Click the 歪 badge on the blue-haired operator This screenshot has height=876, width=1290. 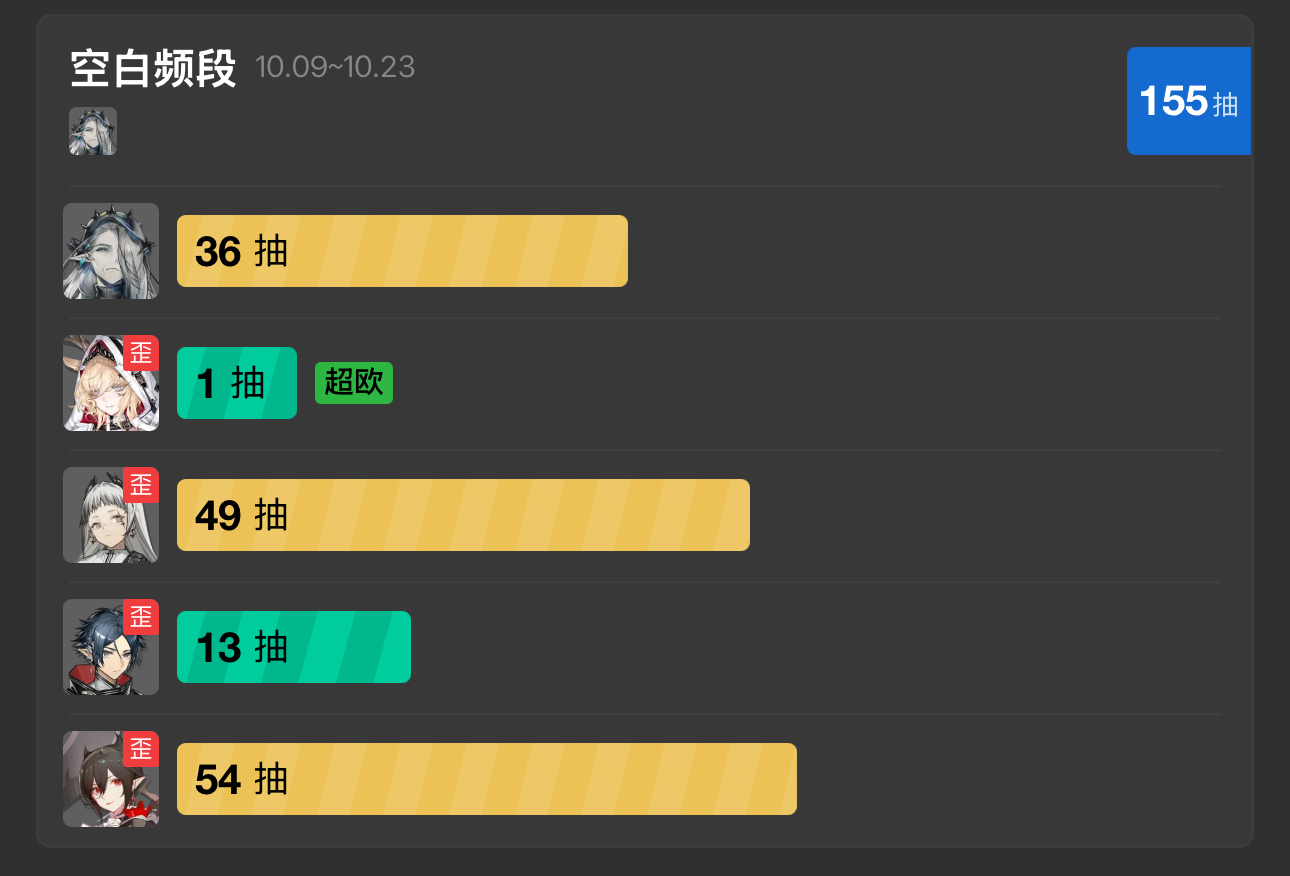141,617
